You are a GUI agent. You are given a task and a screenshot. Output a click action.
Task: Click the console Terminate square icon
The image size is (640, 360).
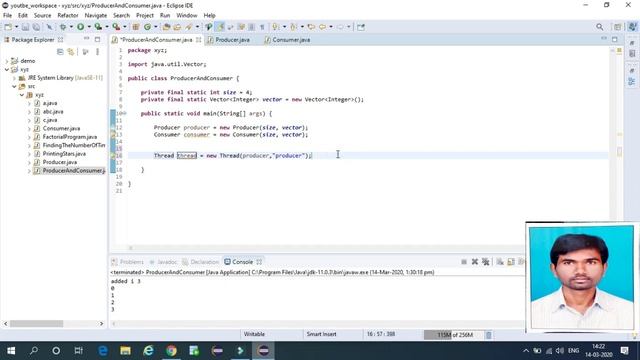click(x=464, y=262)
